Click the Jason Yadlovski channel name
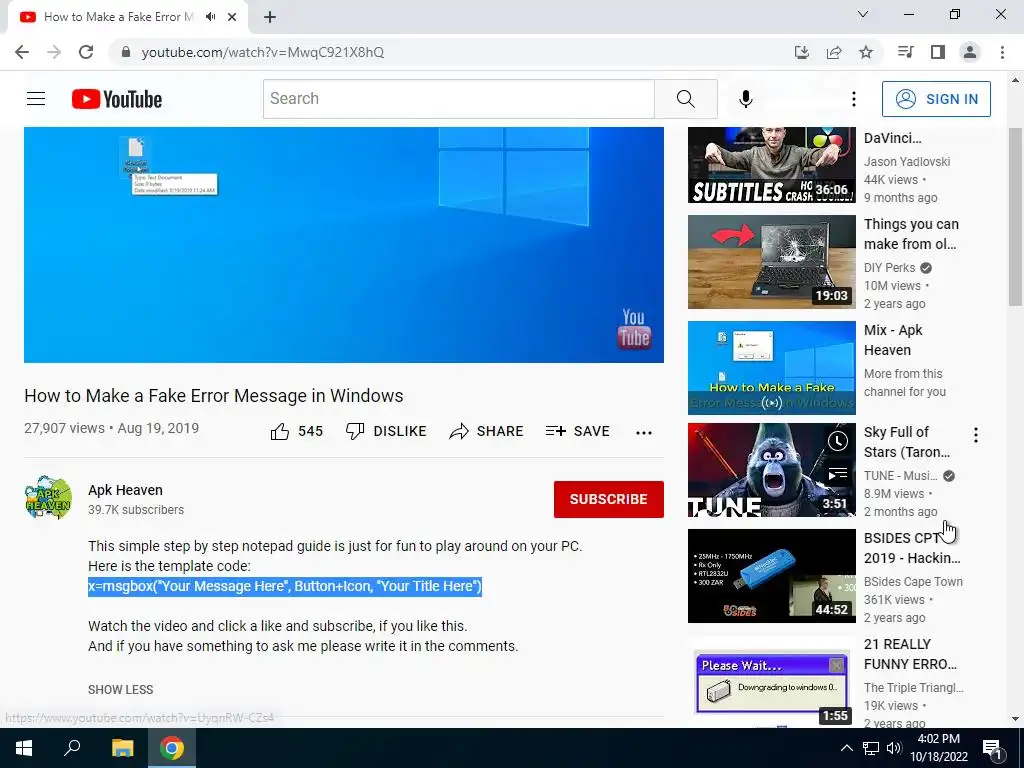 (907, 162)
